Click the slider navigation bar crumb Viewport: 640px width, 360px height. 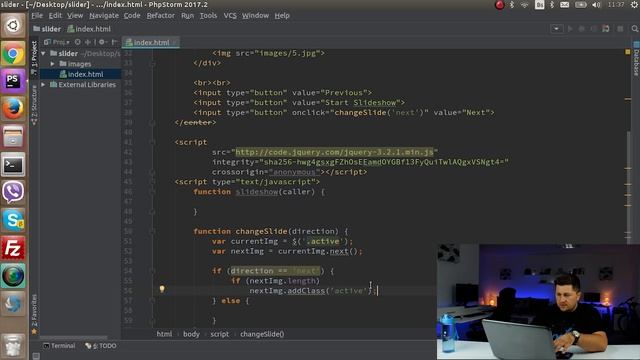pos(47,29)
